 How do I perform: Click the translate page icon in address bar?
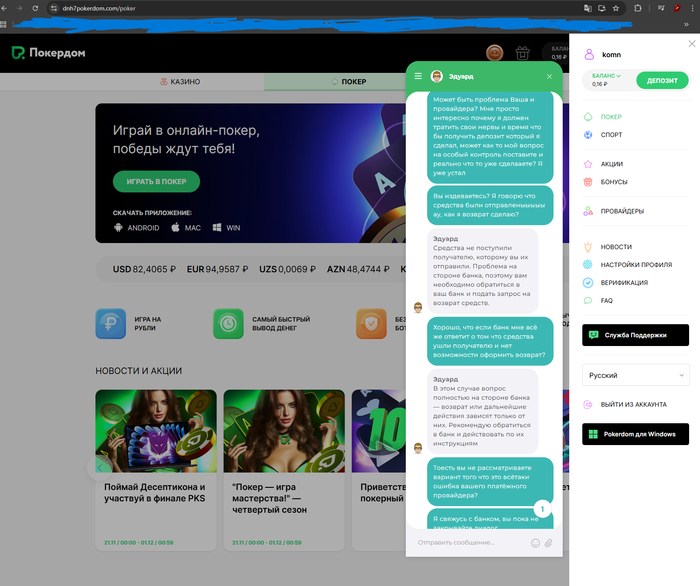[588, 8]
